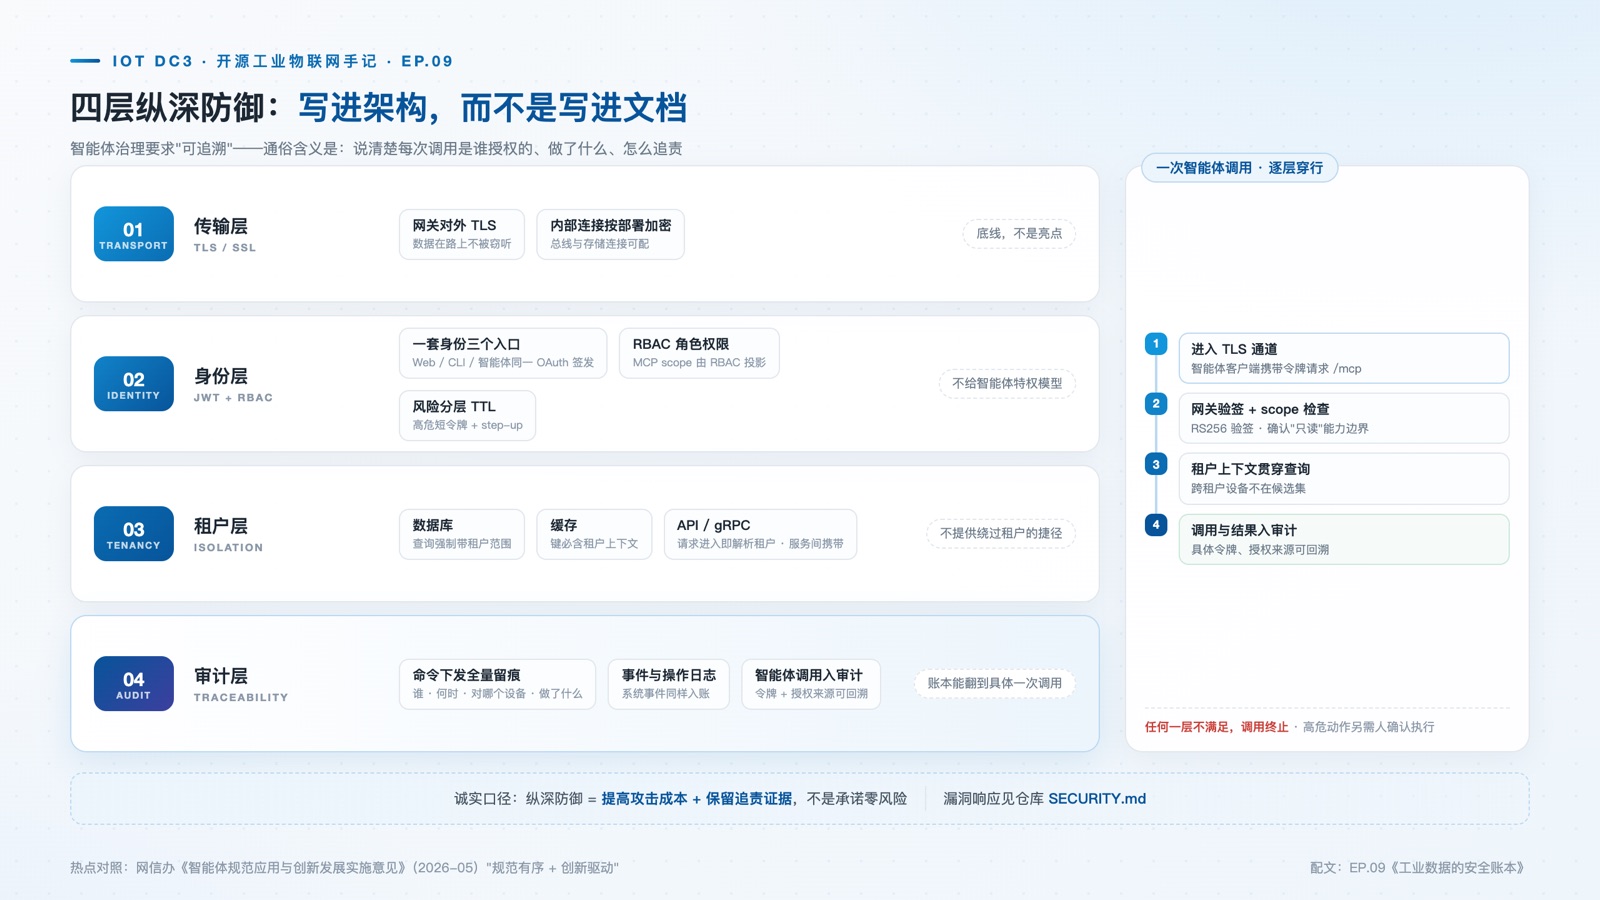Click the 配文：EP.09 footer caption
1600x900 pixels.
(1420, 868)
